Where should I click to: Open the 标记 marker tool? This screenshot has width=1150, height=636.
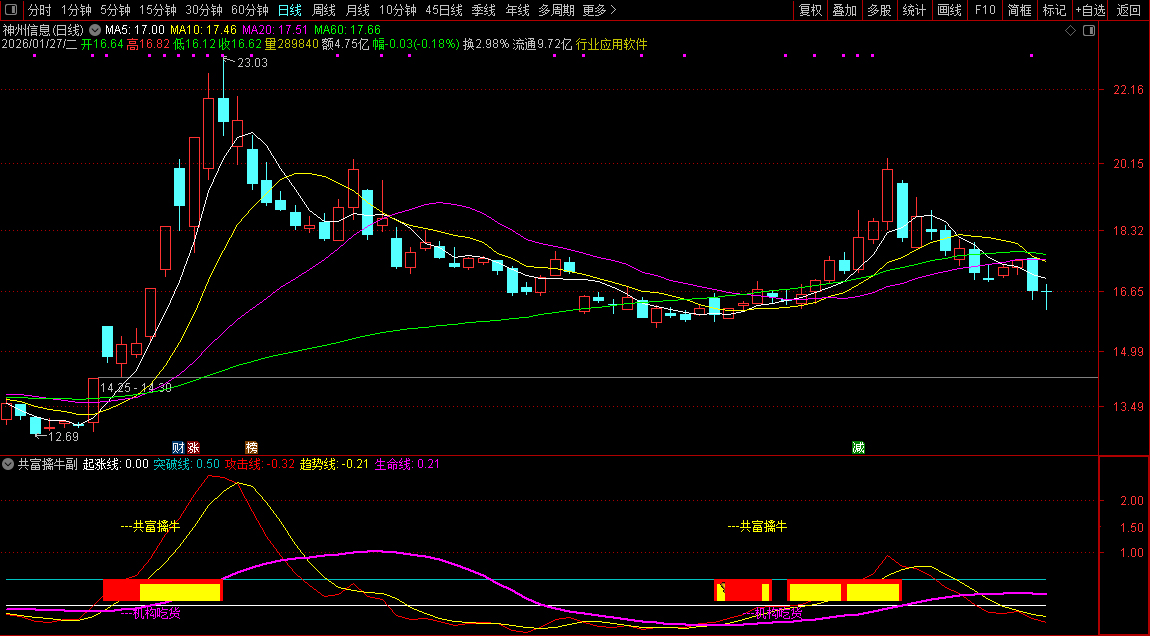[1054, 10]
